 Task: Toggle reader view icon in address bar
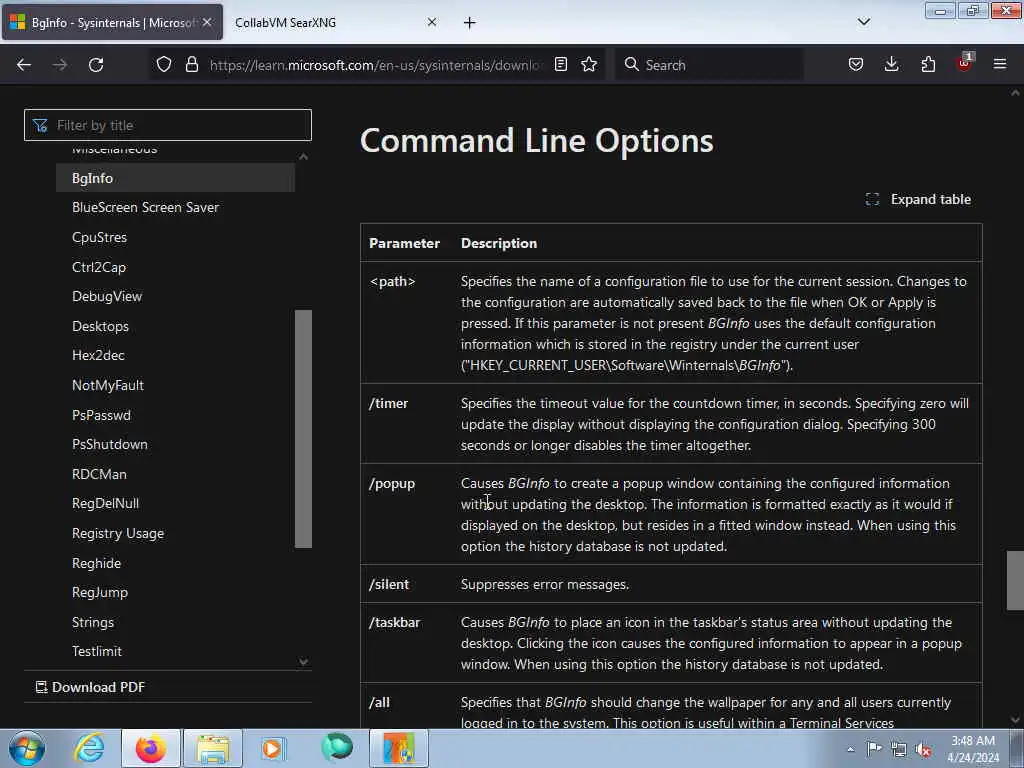[x=561, y=65]
